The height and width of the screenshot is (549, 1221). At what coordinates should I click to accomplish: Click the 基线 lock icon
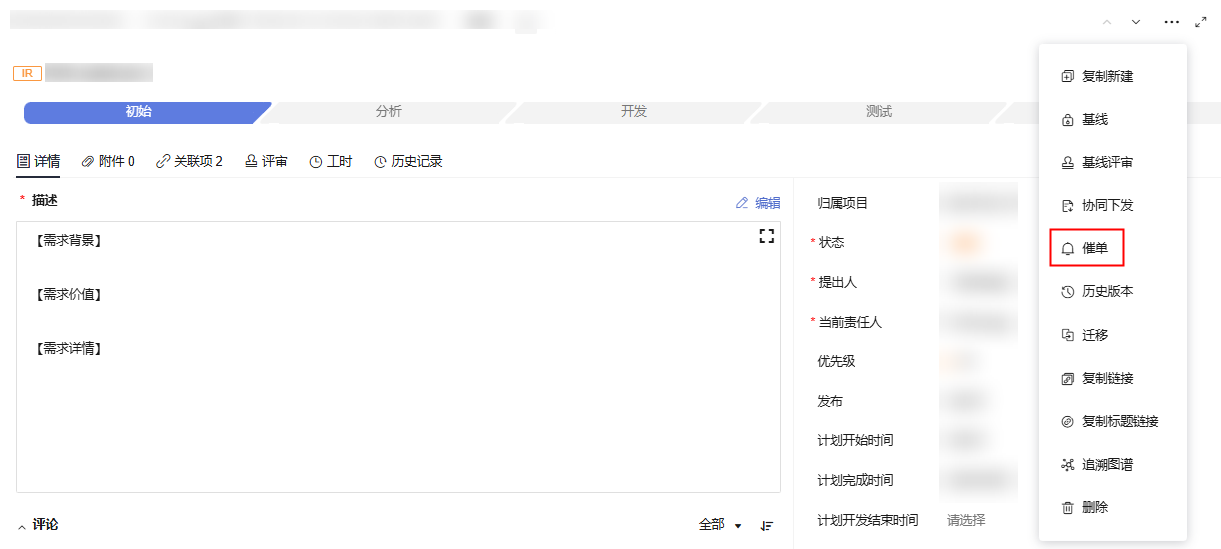pyautogui.click(x=1067, y=120)
